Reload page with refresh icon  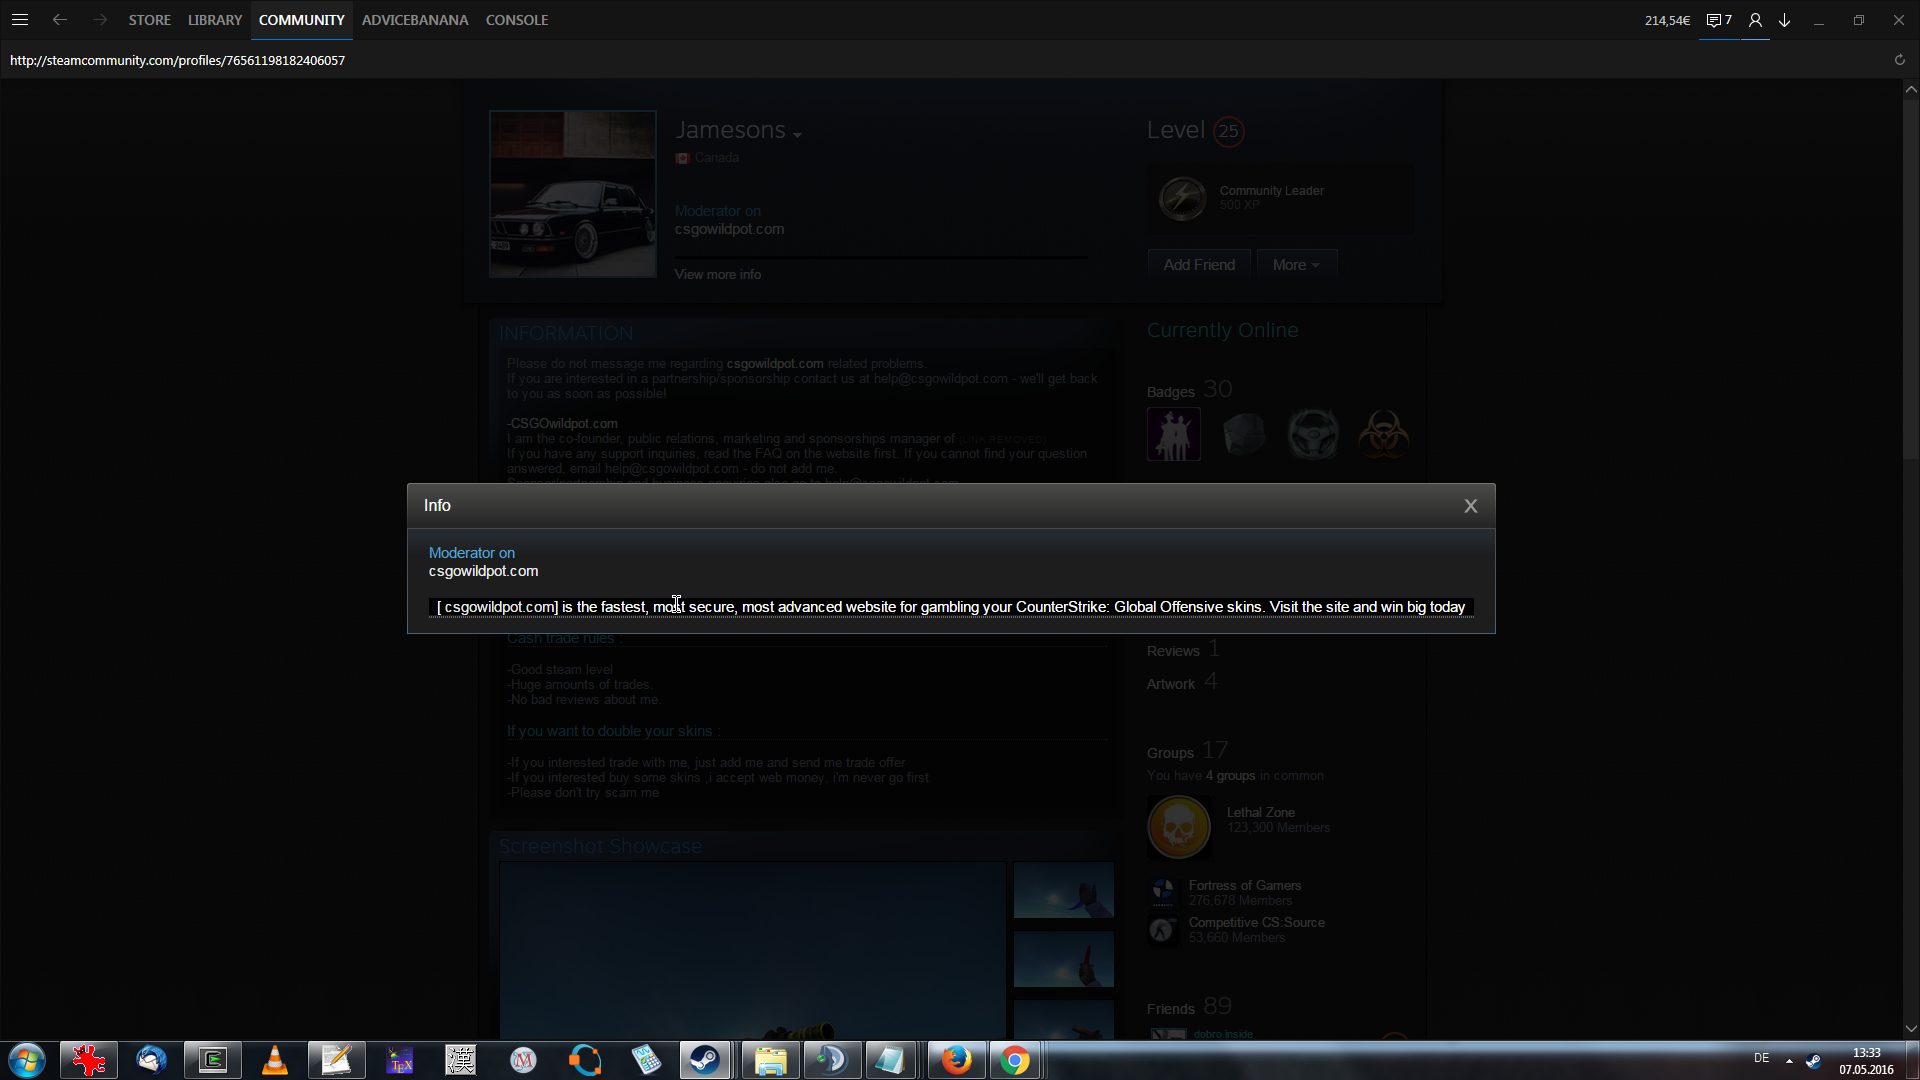tap(1900, 60)
